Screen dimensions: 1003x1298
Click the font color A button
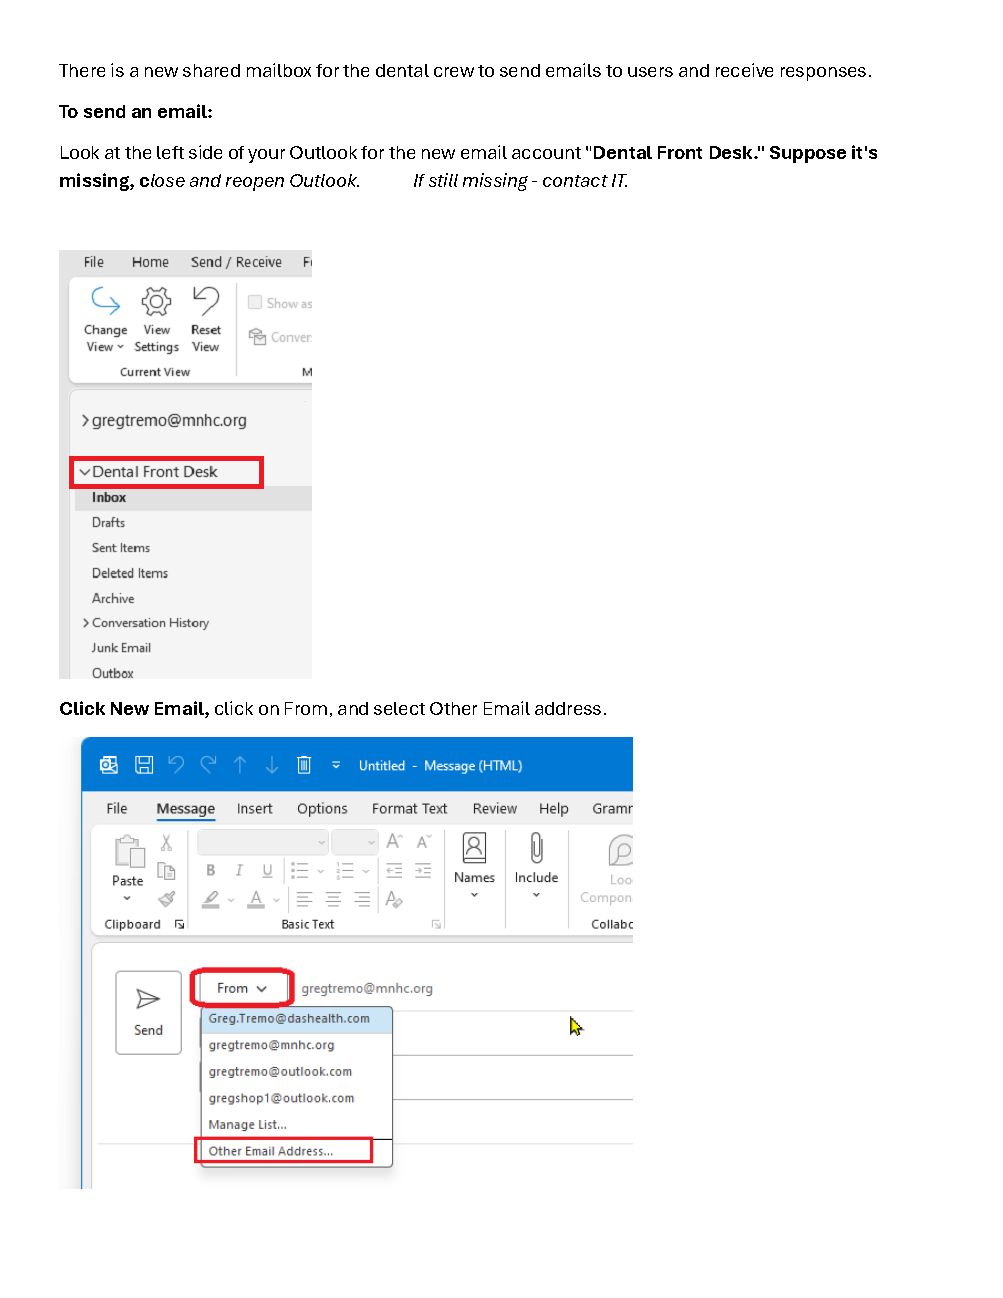(256, 899)
